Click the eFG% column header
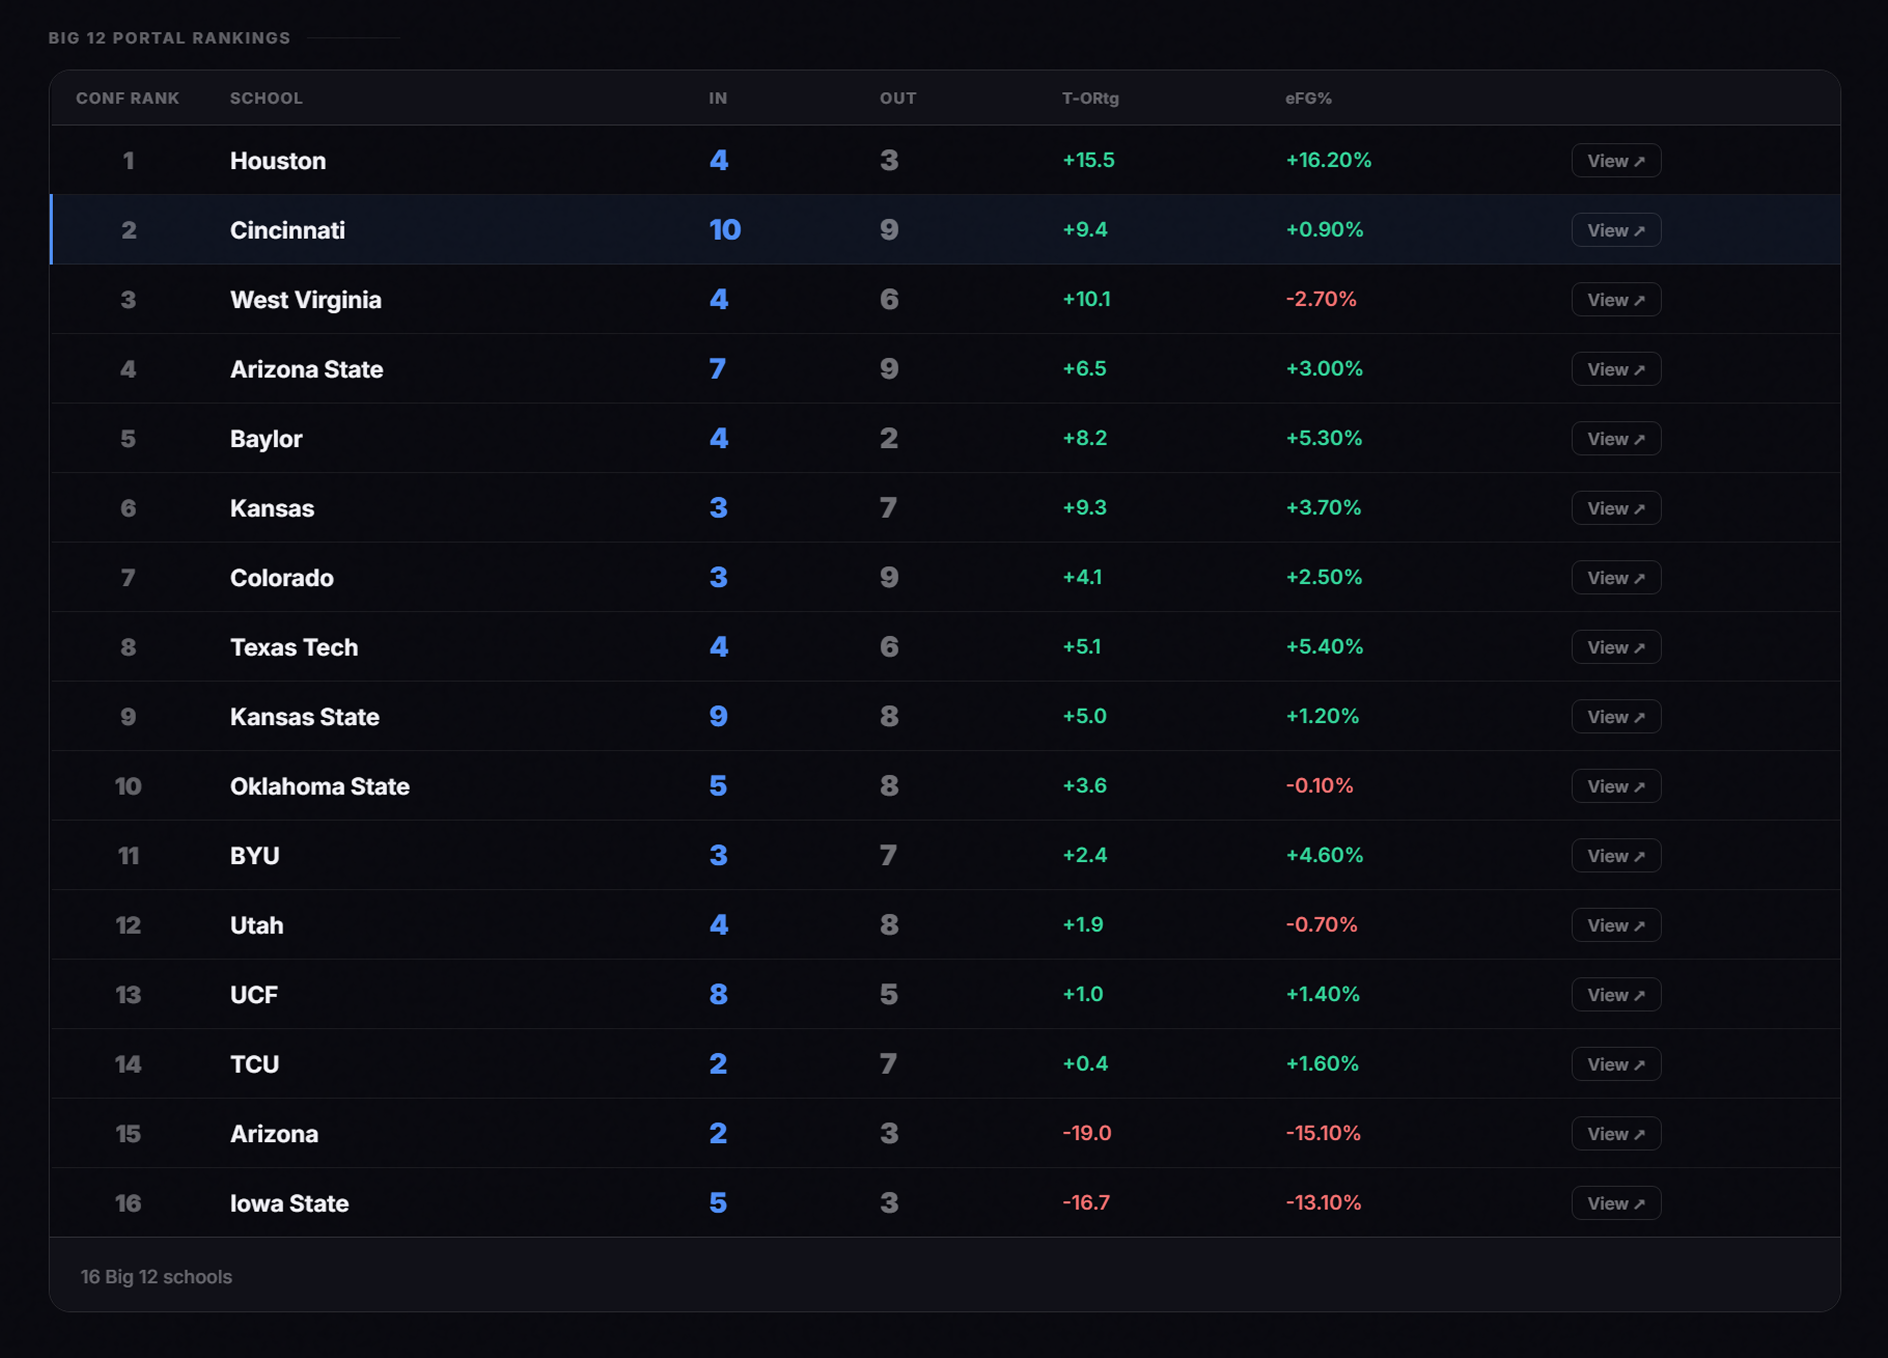The height and width of the screenshot is (1358, 1888). [x=1308, y=98]
